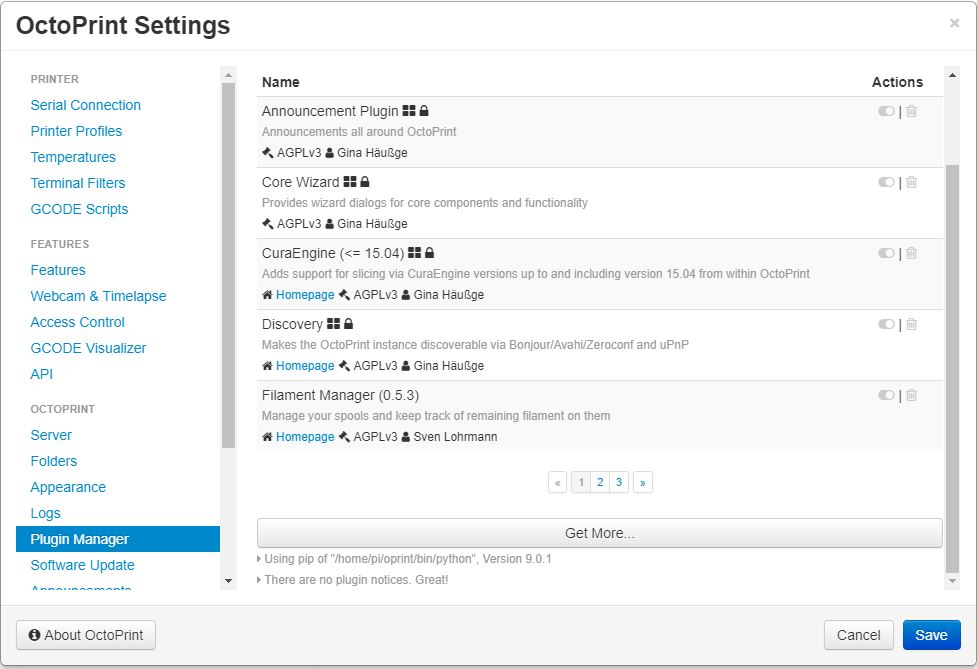Open Printer Profiles settings
The image size is (977, 669).
(77, 131)
